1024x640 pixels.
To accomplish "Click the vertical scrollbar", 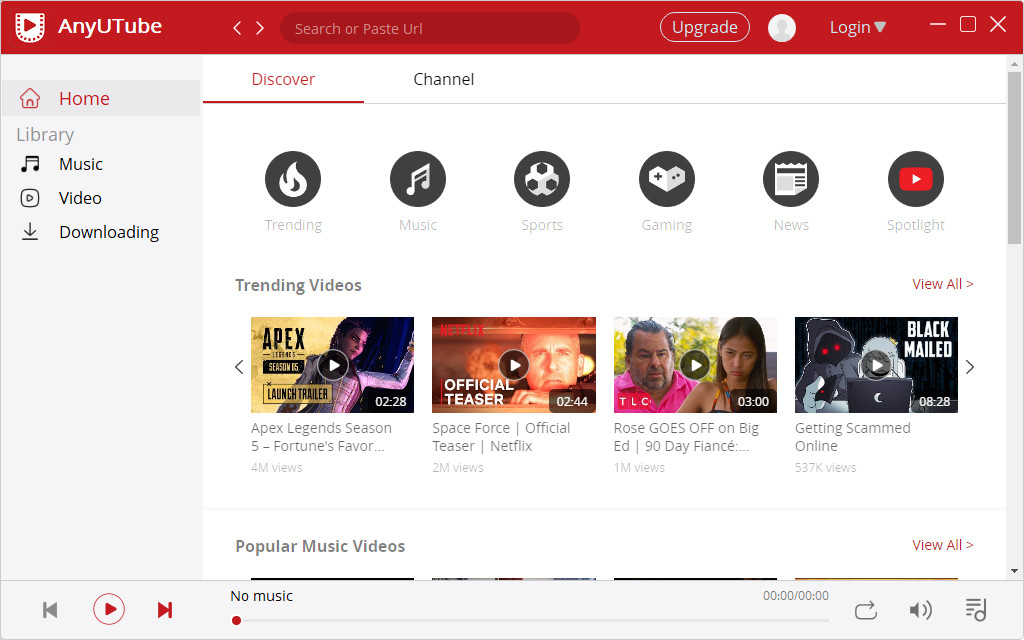I will [x=1014, y=157].
